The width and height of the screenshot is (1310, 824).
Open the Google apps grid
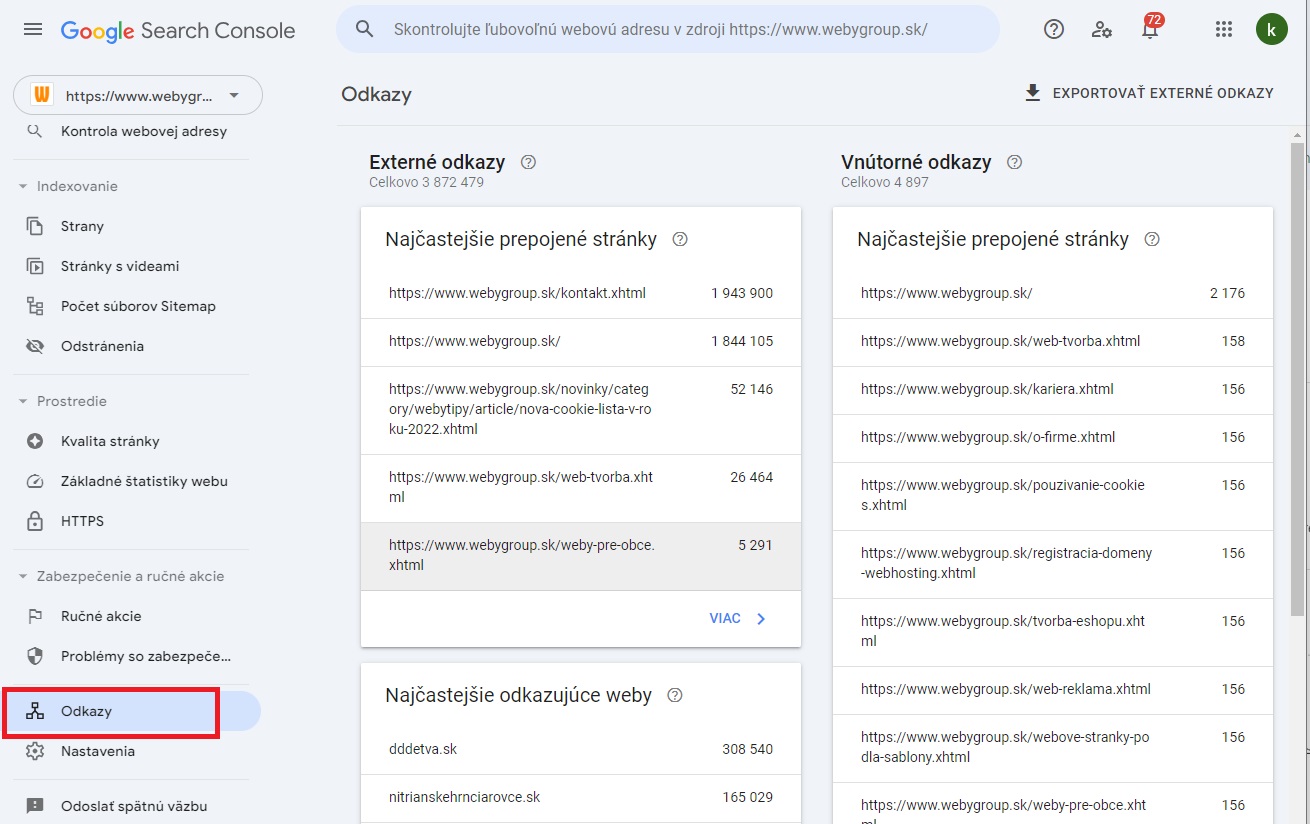[1223, 29]
